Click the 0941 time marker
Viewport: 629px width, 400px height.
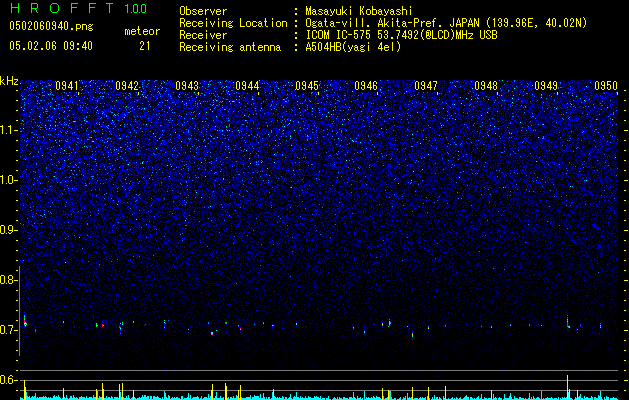(67, 86)
